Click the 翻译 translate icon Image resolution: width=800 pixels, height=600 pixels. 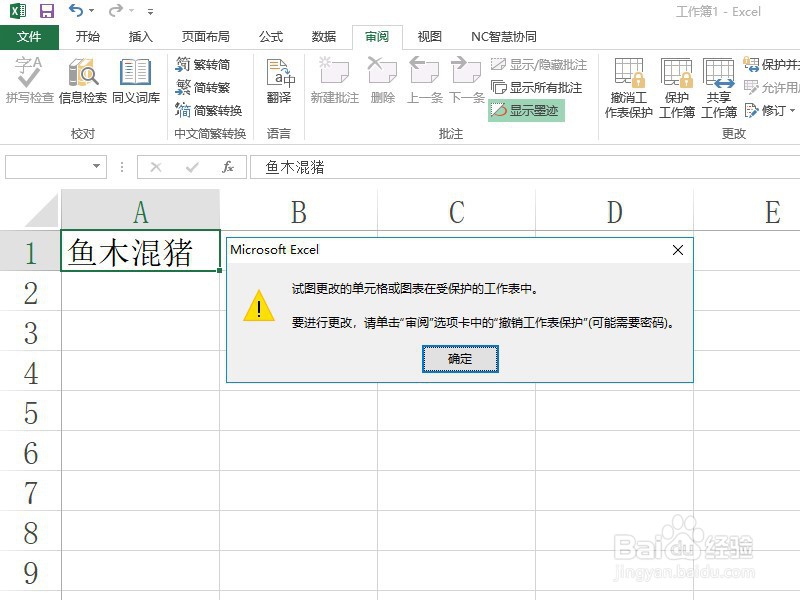pyautogui.click(x=279, y=81)
